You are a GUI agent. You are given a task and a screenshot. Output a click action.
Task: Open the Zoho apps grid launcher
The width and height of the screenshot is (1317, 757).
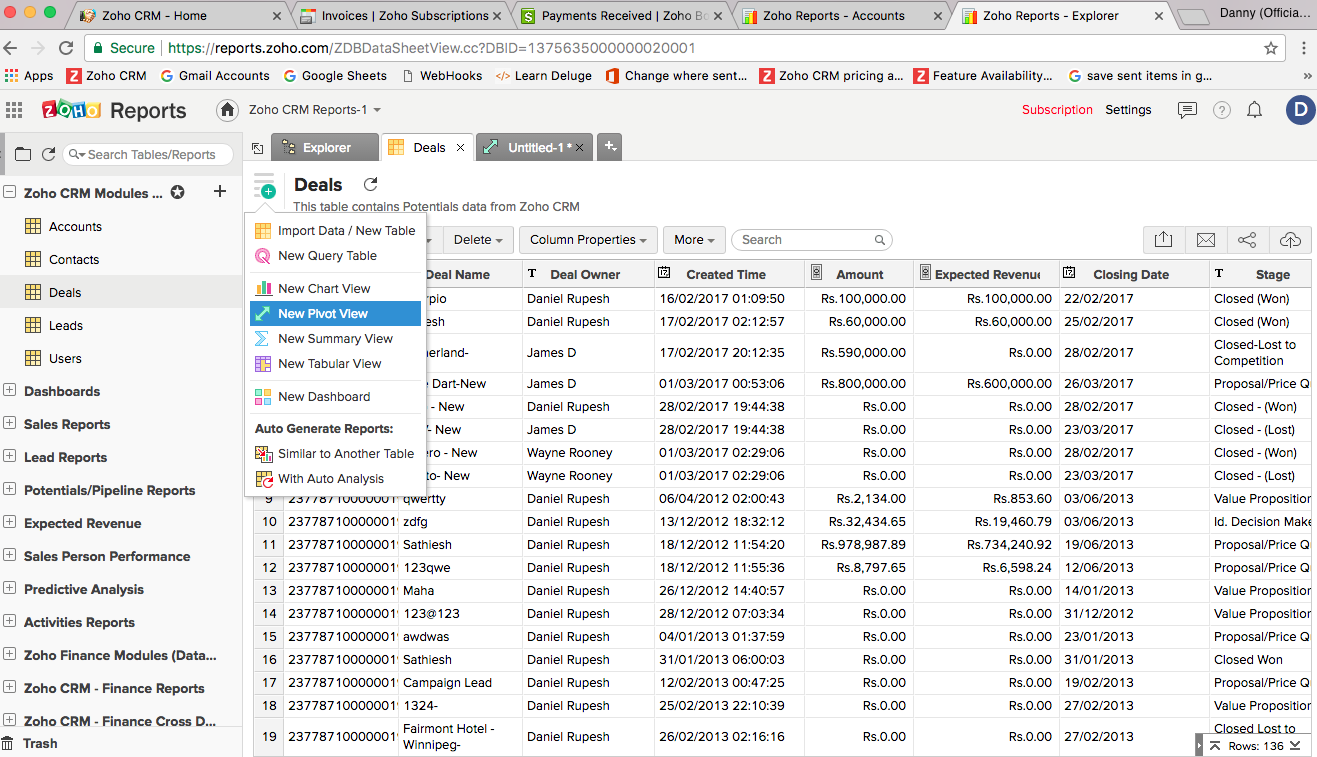[x=14, y=110]
